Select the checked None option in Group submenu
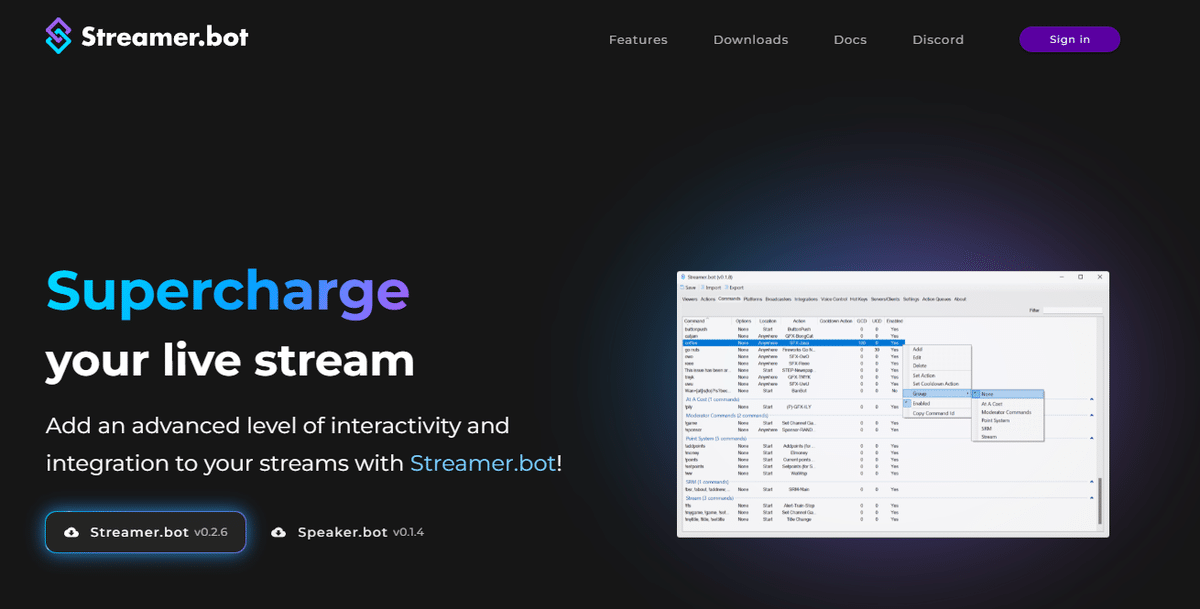1200x609 pixels. [1008, 394]
